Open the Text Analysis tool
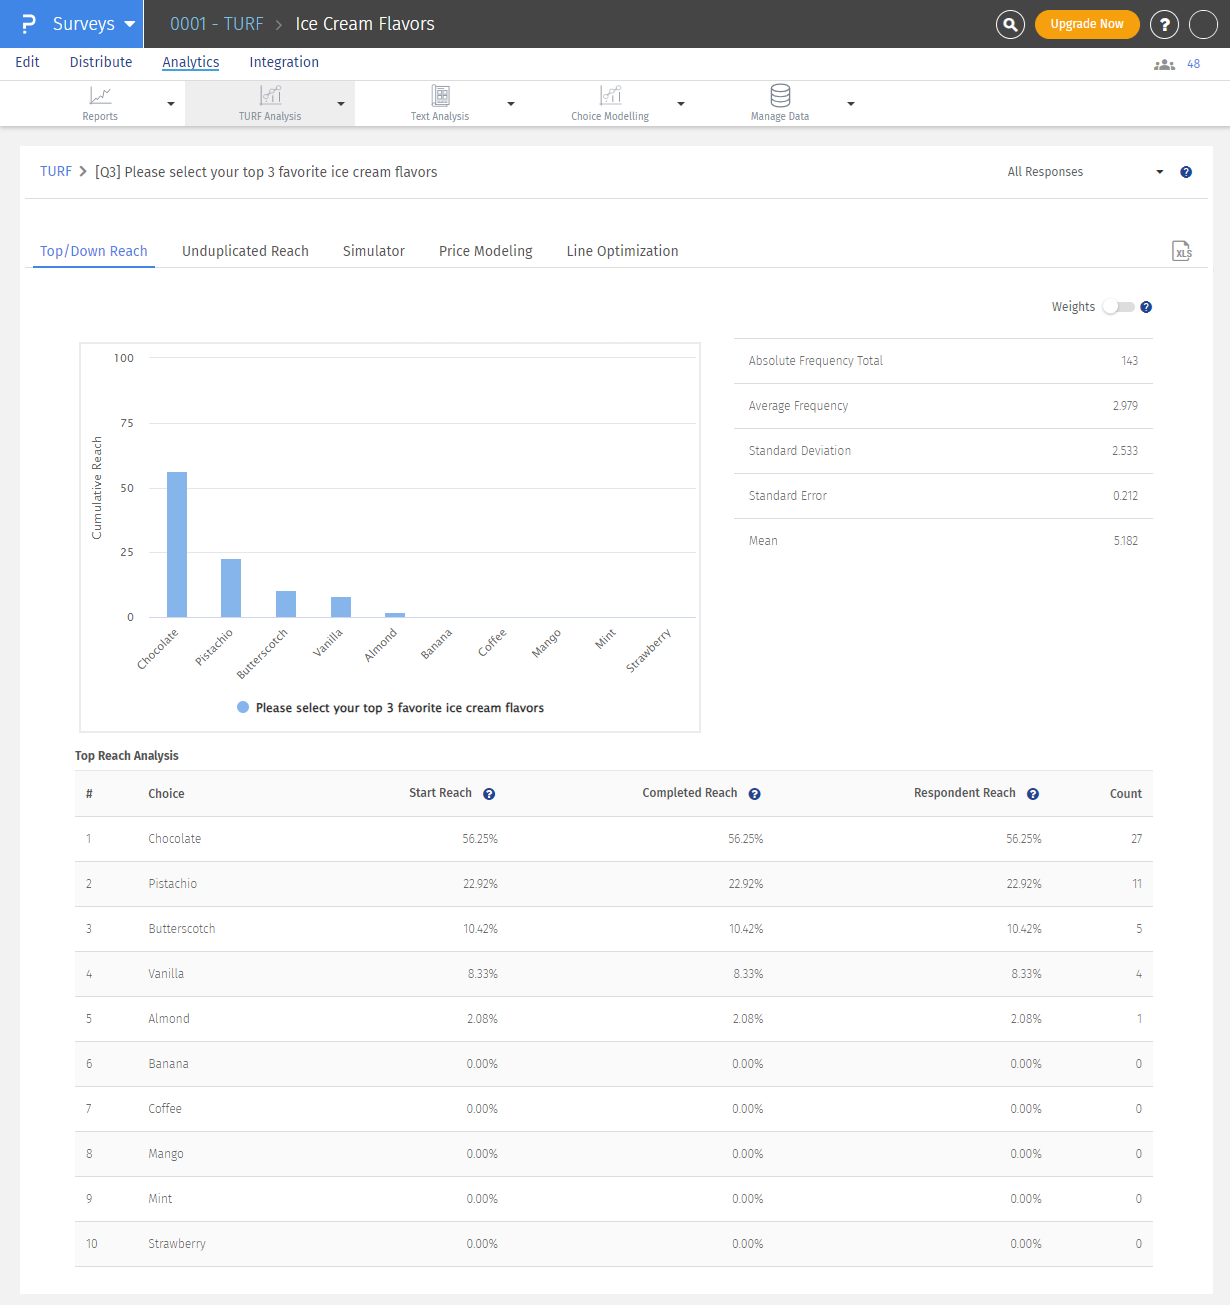The width and height of the screenshot is (1230, 1305). coord(439,95)
